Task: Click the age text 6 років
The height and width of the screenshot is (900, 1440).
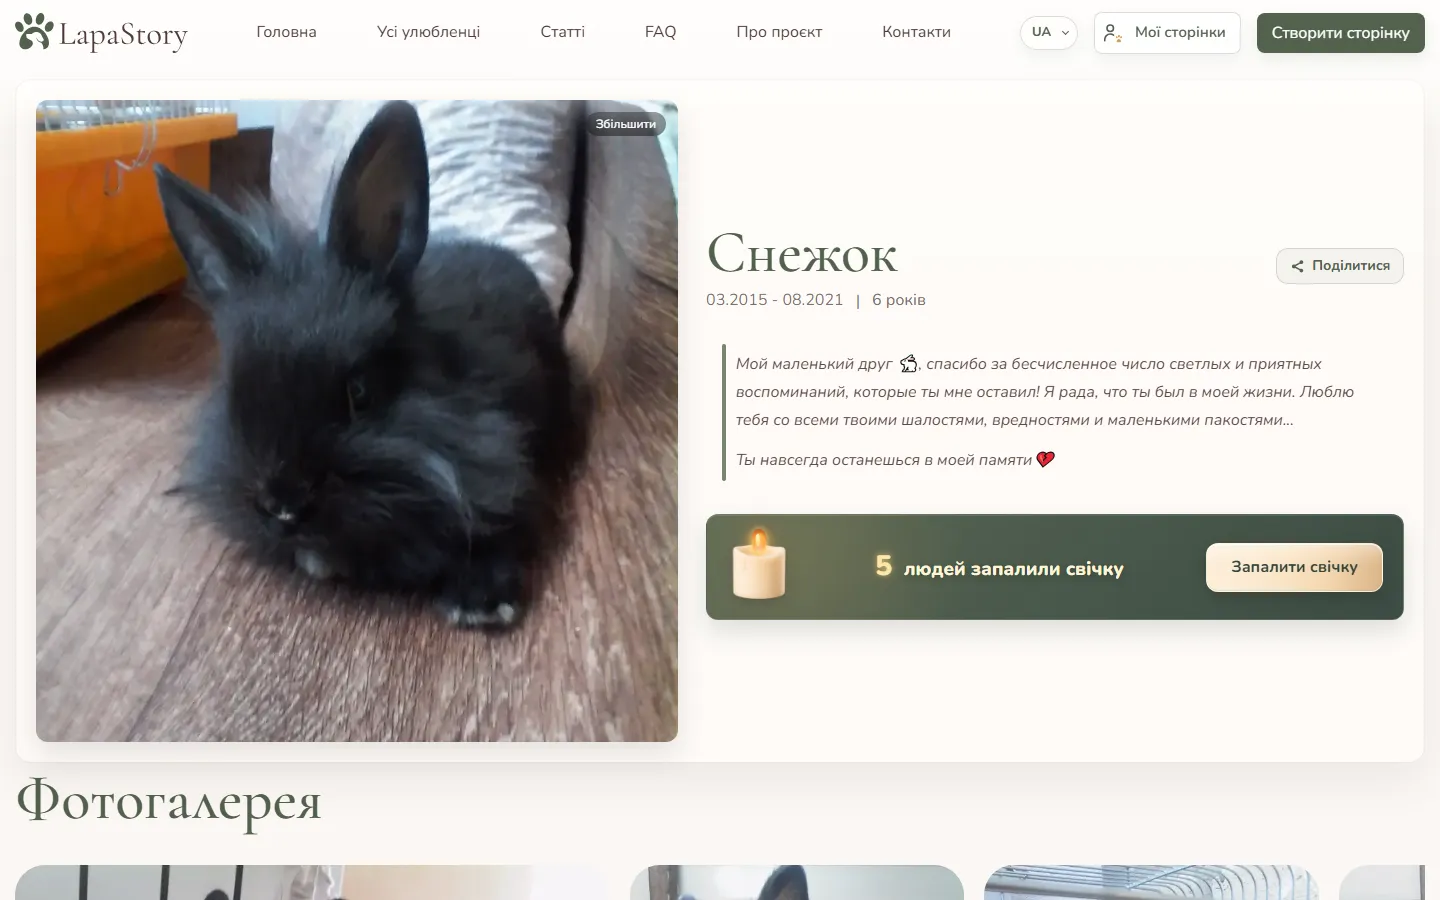Action: point(899,300)
